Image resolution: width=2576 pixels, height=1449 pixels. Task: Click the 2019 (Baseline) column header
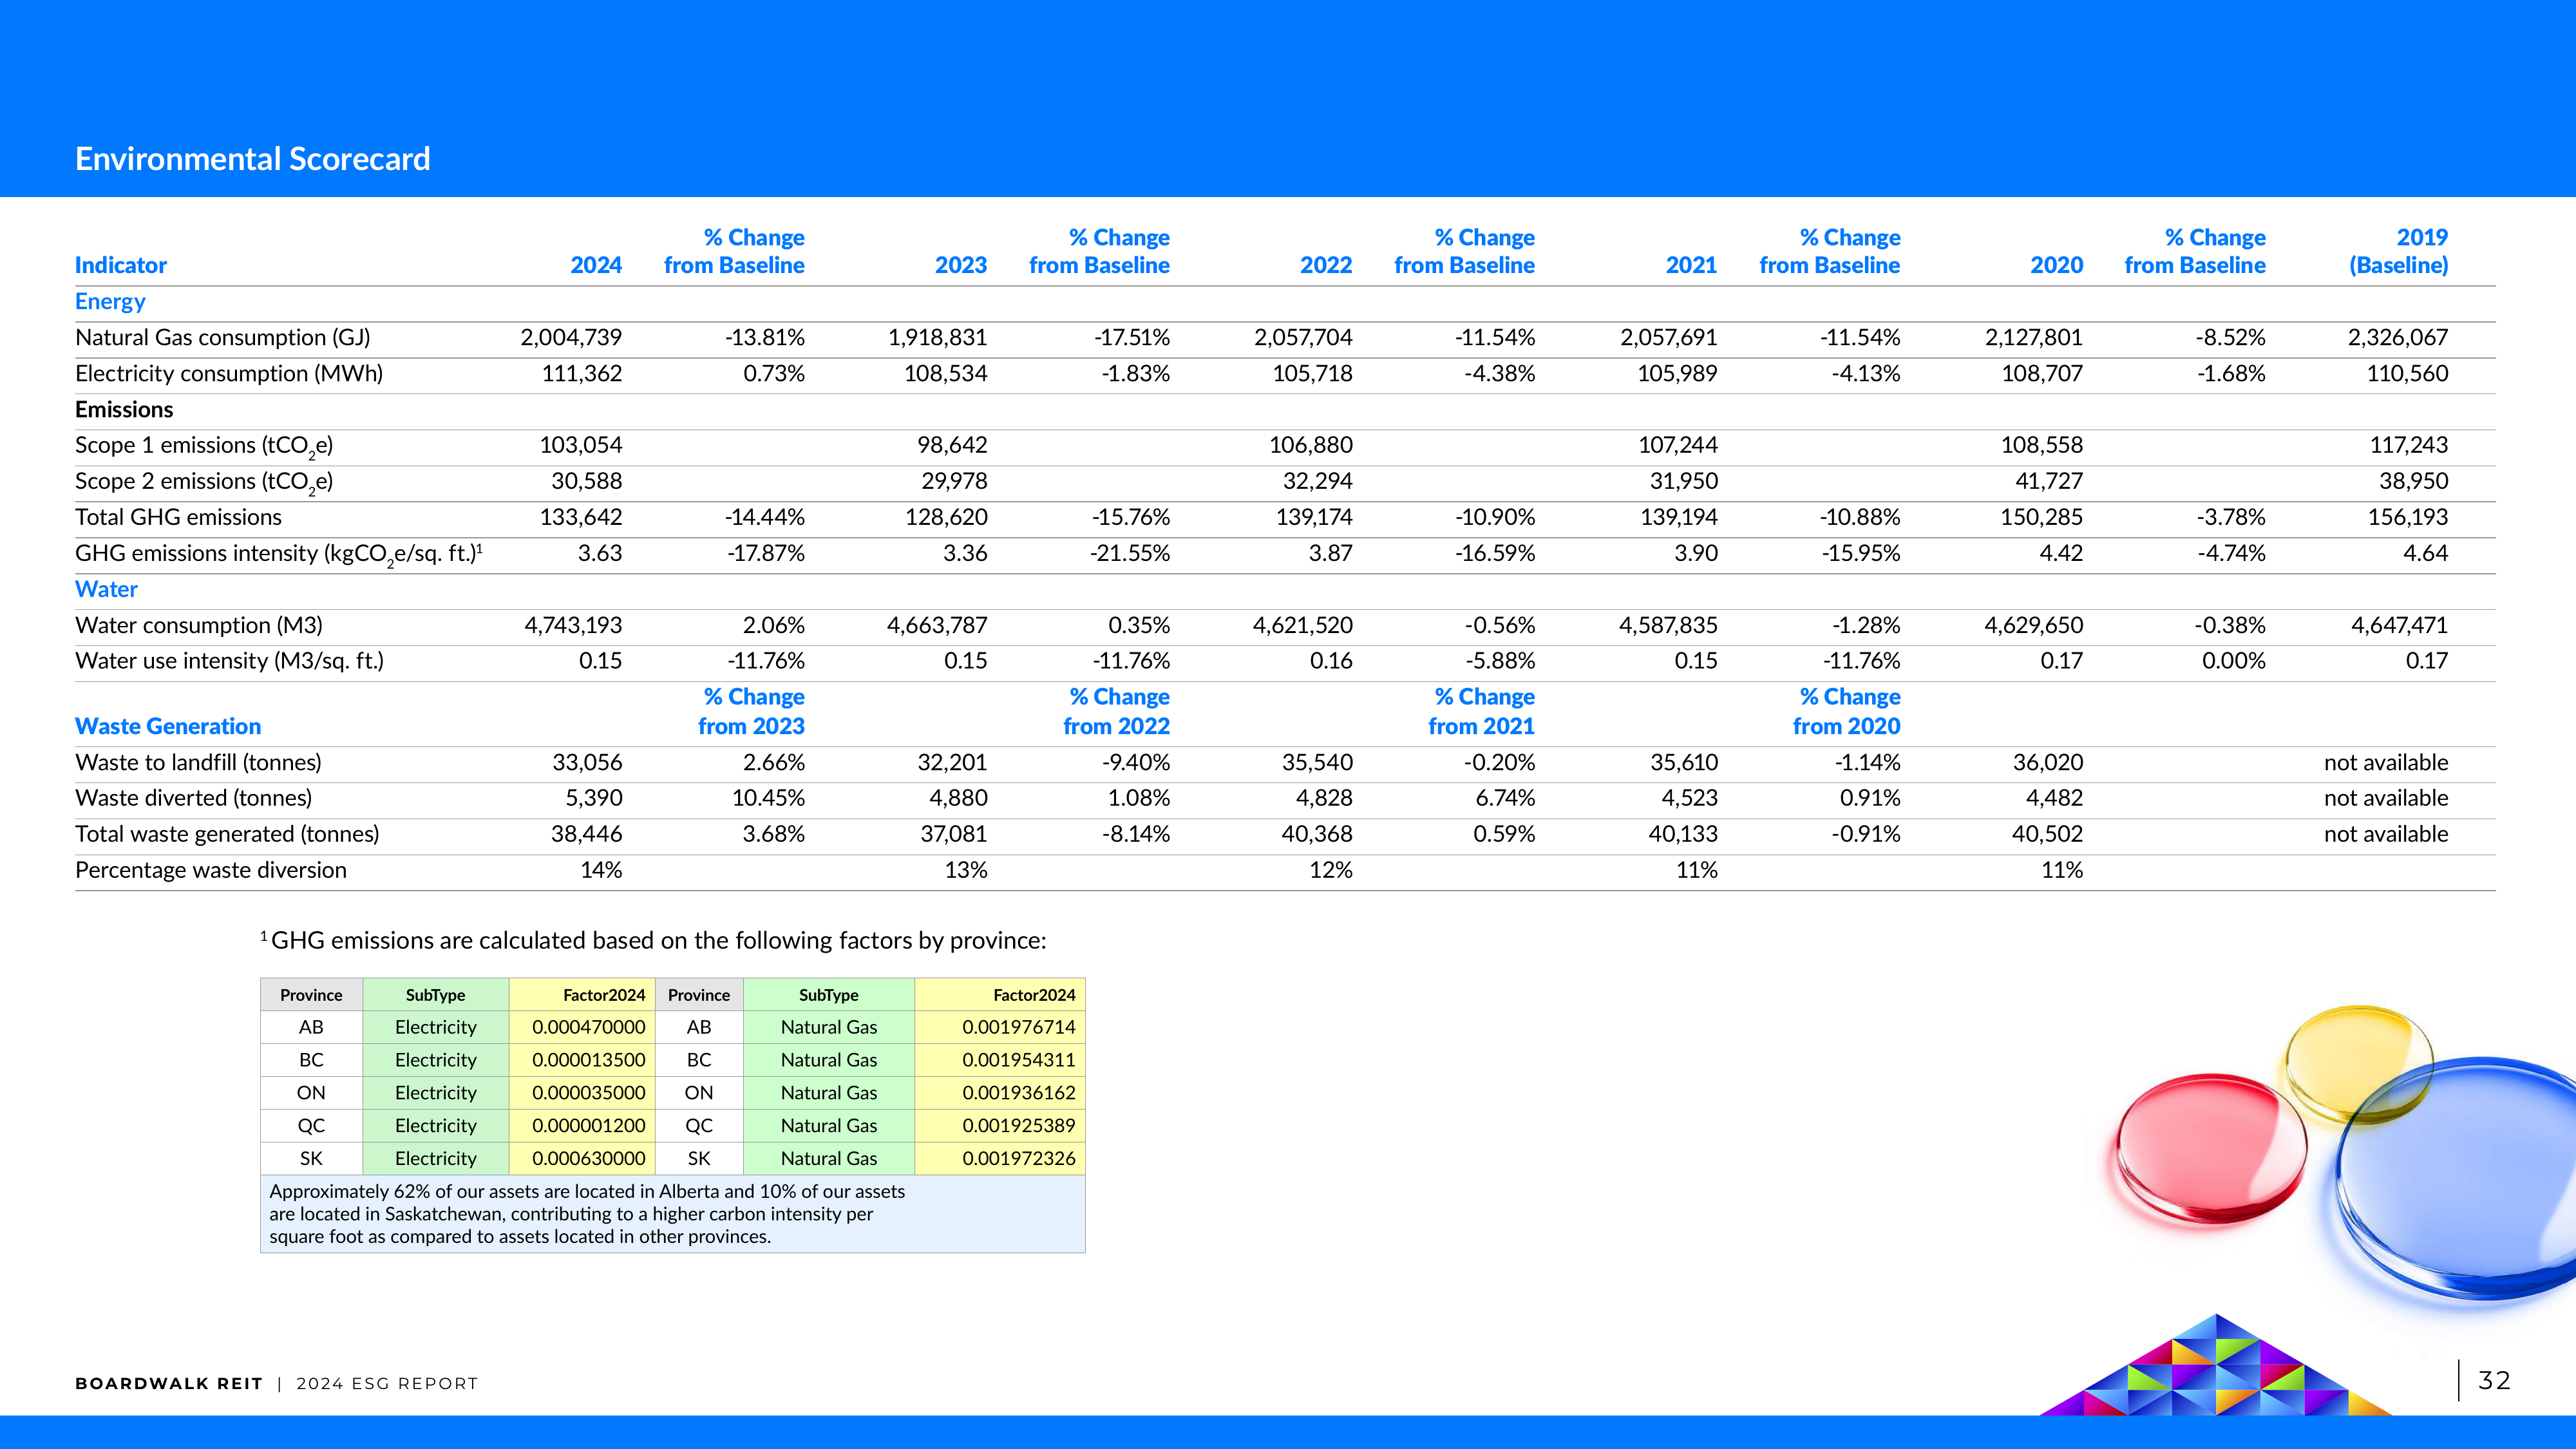2398,251
